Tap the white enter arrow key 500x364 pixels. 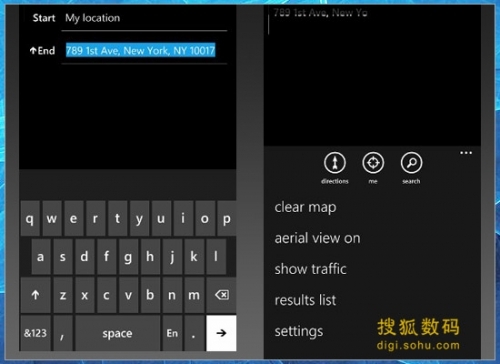point(221,333)
